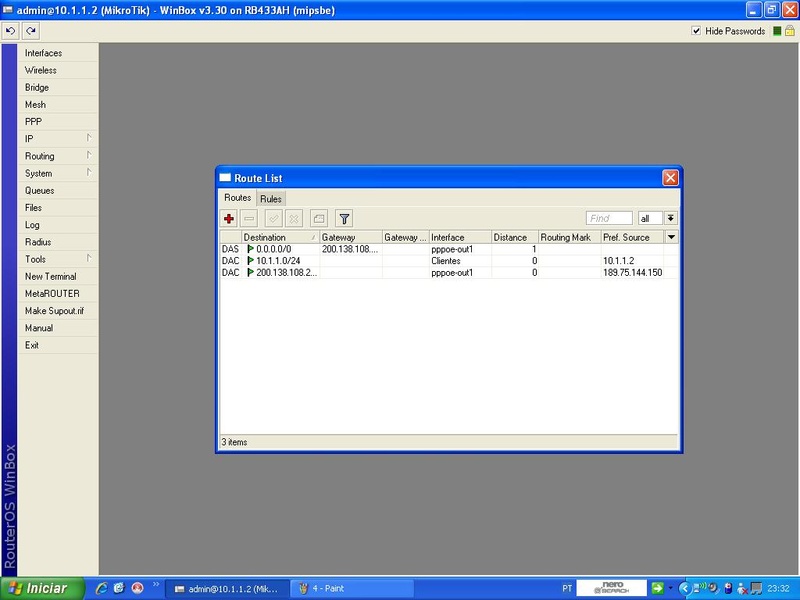This screenshot has height=600, width=800.
Task: Open the route filter funnel
Action: pyautogui.click(x=344, y=219)
